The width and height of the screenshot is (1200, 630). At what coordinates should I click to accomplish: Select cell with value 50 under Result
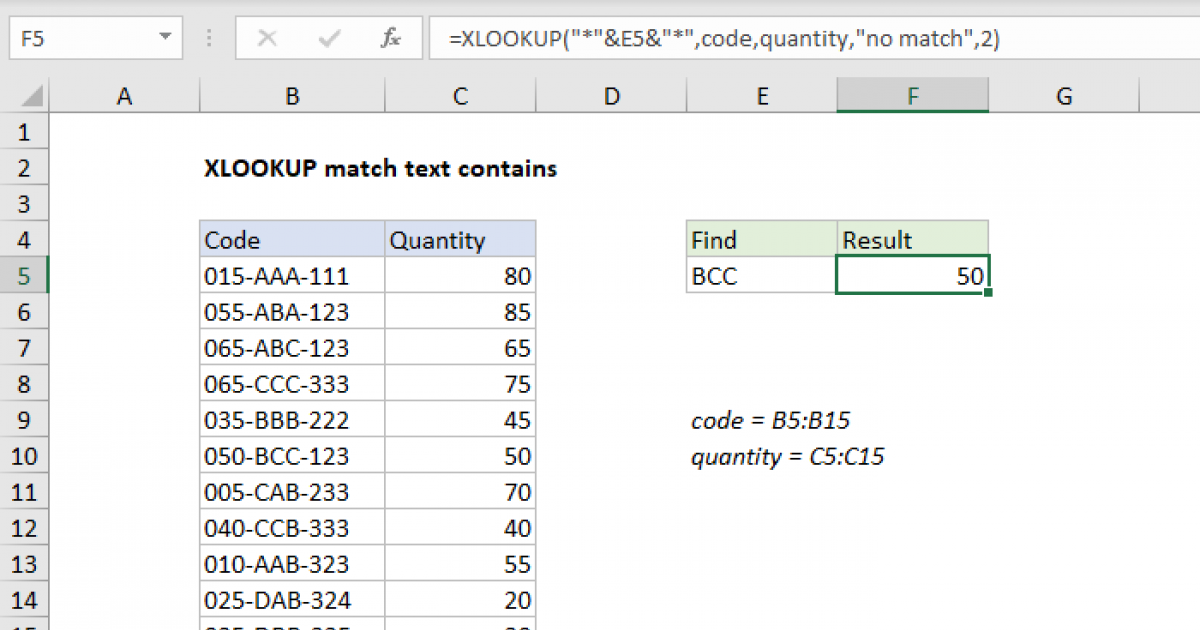click(912, 275)
